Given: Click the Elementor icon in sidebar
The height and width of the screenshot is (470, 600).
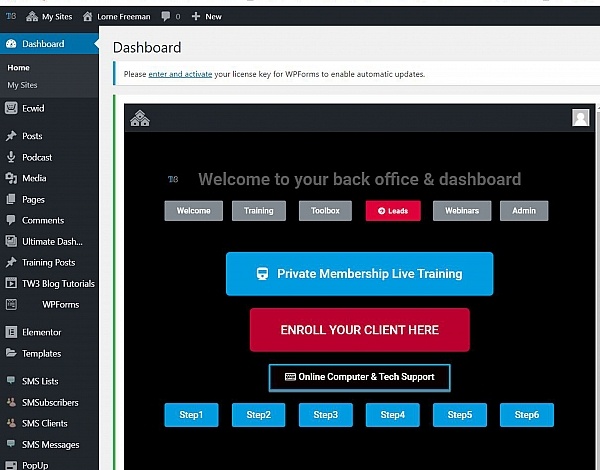Looking at the screenshot, I should pyautogui.click(x=11, y=332).
